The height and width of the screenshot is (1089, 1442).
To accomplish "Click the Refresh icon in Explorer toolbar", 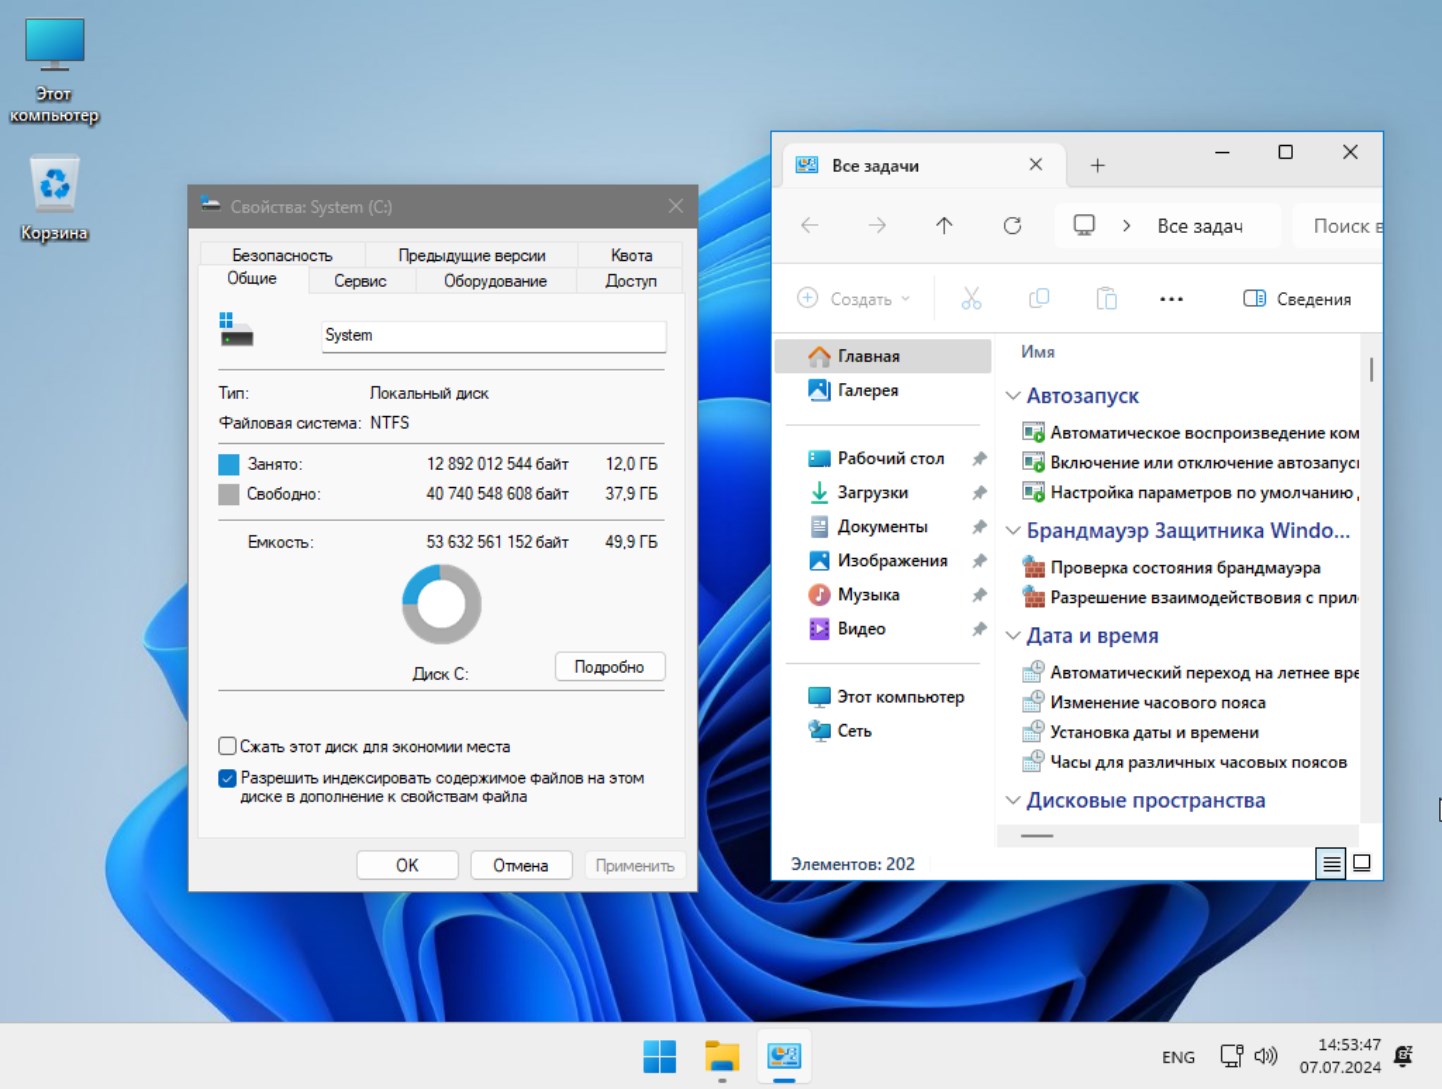I will pyautogui.click(x=1012, y=226).
